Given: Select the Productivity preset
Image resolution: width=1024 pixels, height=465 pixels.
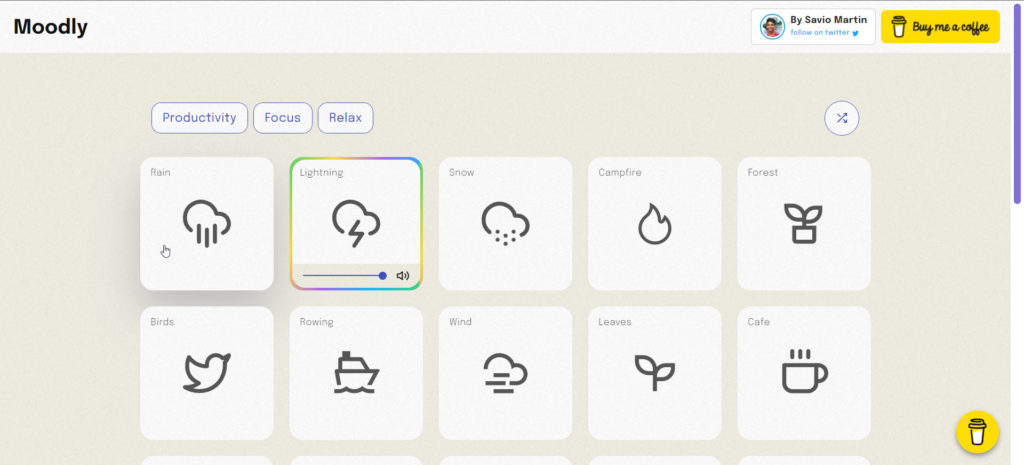Looking at the screenshot, I should [199, 118].
